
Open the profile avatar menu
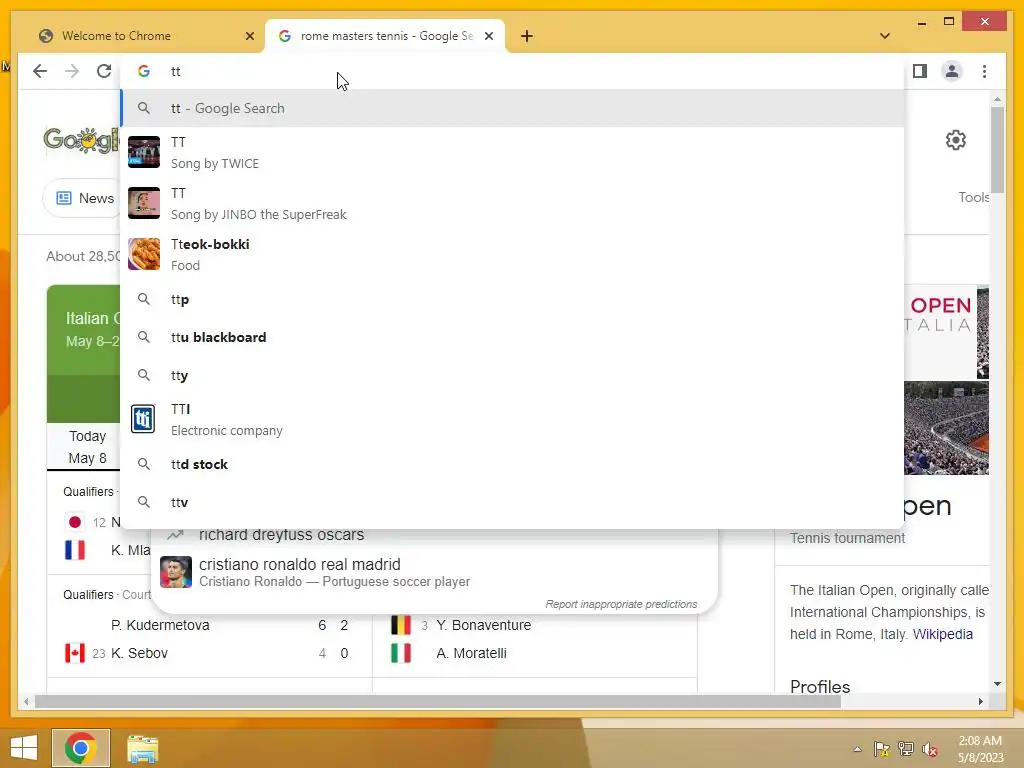coord(952,71)
